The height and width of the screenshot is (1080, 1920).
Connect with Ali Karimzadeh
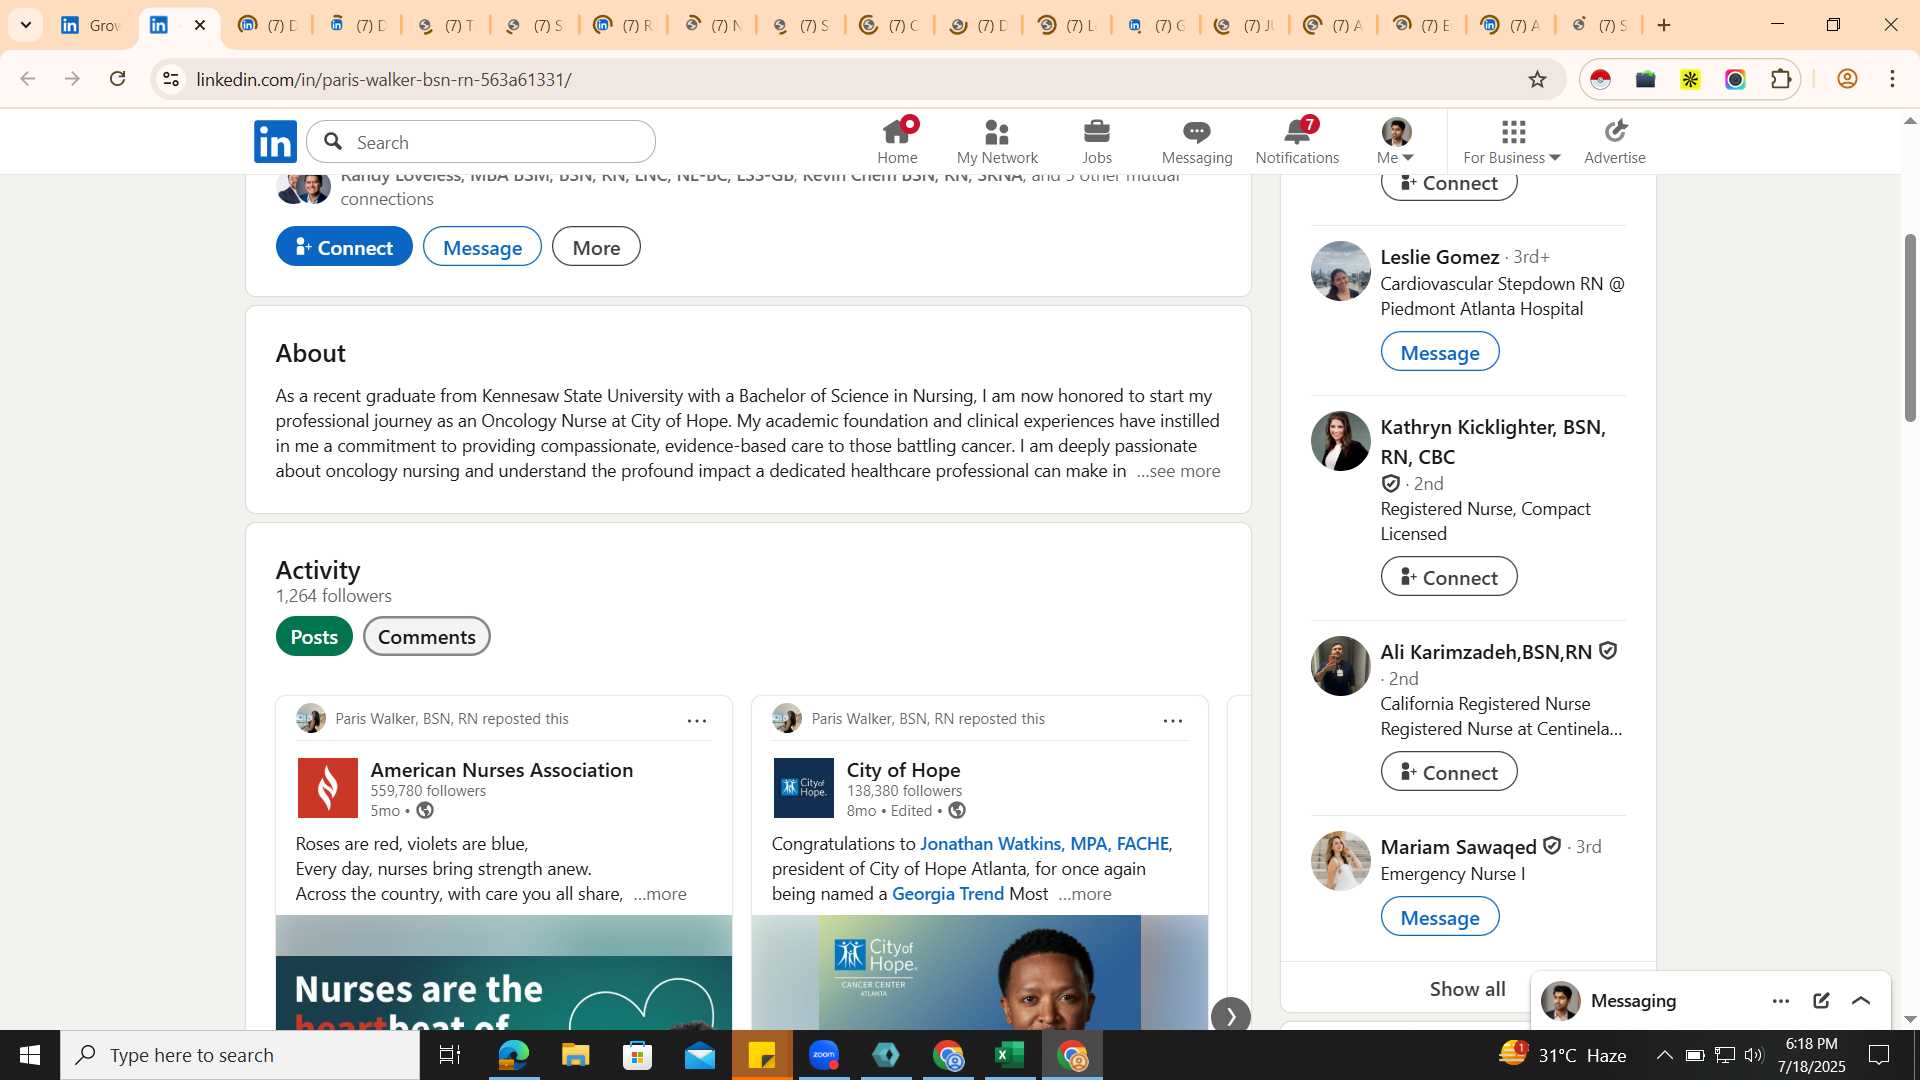click(x=1449, y=772)
